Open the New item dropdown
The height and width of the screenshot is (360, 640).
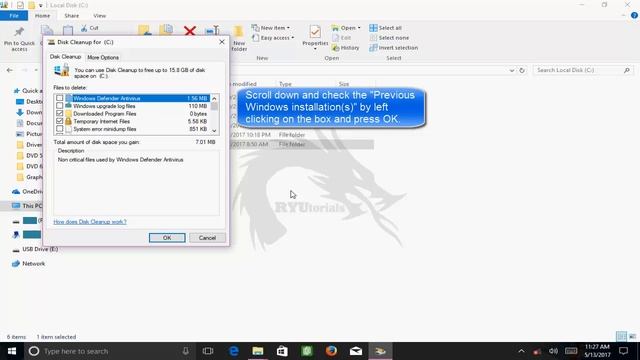(x=271, y=28)
